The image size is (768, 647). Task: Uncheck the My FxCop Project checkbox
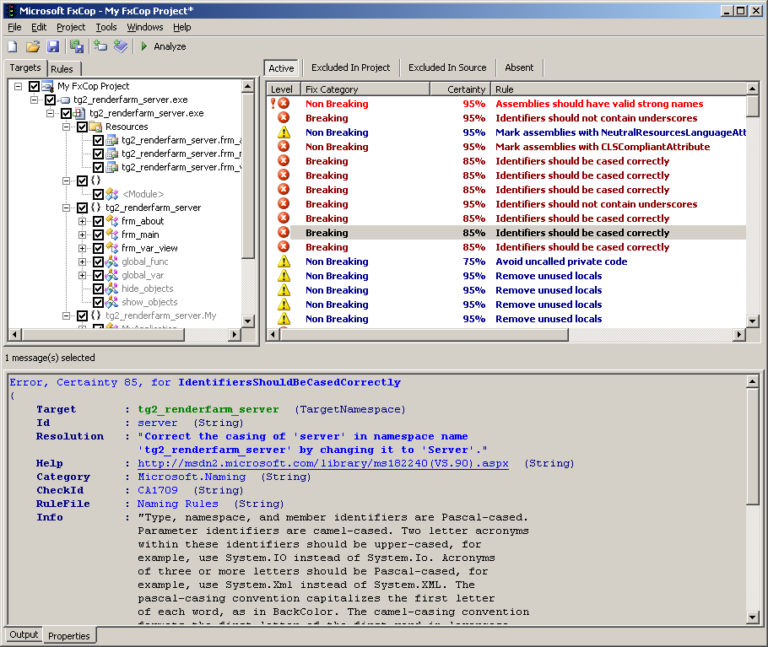point(34,87)
